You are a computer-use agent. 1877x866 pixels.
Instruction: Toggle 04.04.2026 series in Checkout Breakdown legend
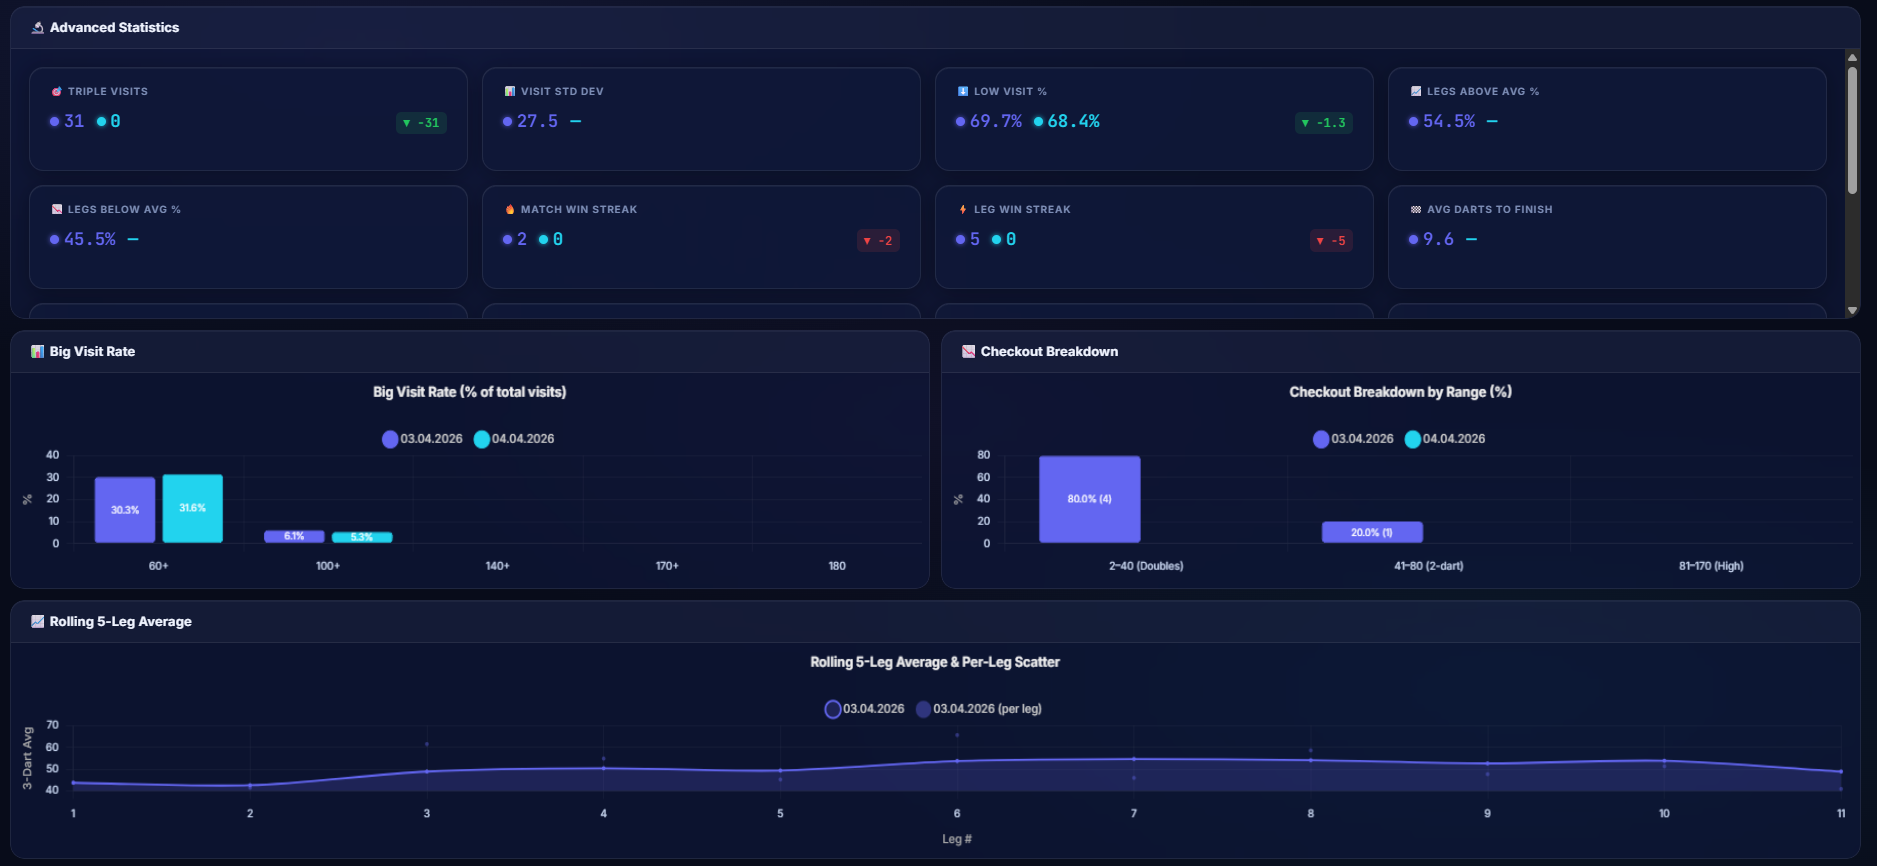[1445, 439]
